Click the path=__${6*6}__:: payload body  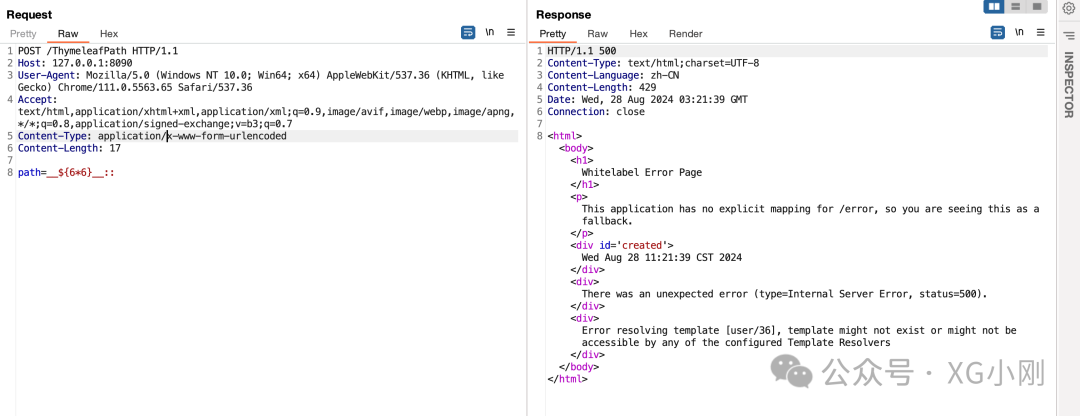click(x=66, y=173)
